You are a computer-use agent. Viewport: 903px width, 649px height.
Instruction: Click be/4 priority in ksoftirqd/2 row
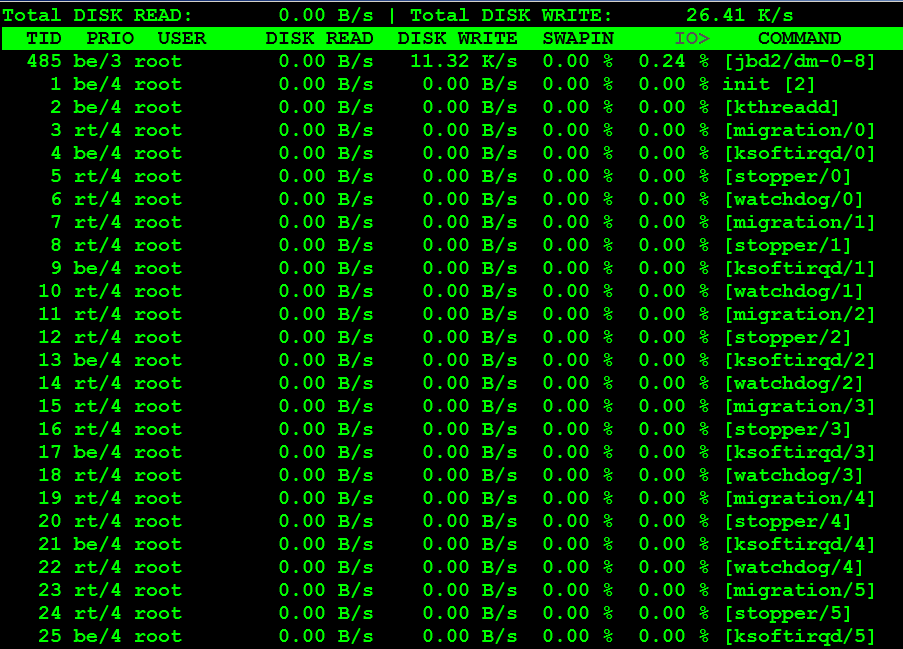(97, 360)
